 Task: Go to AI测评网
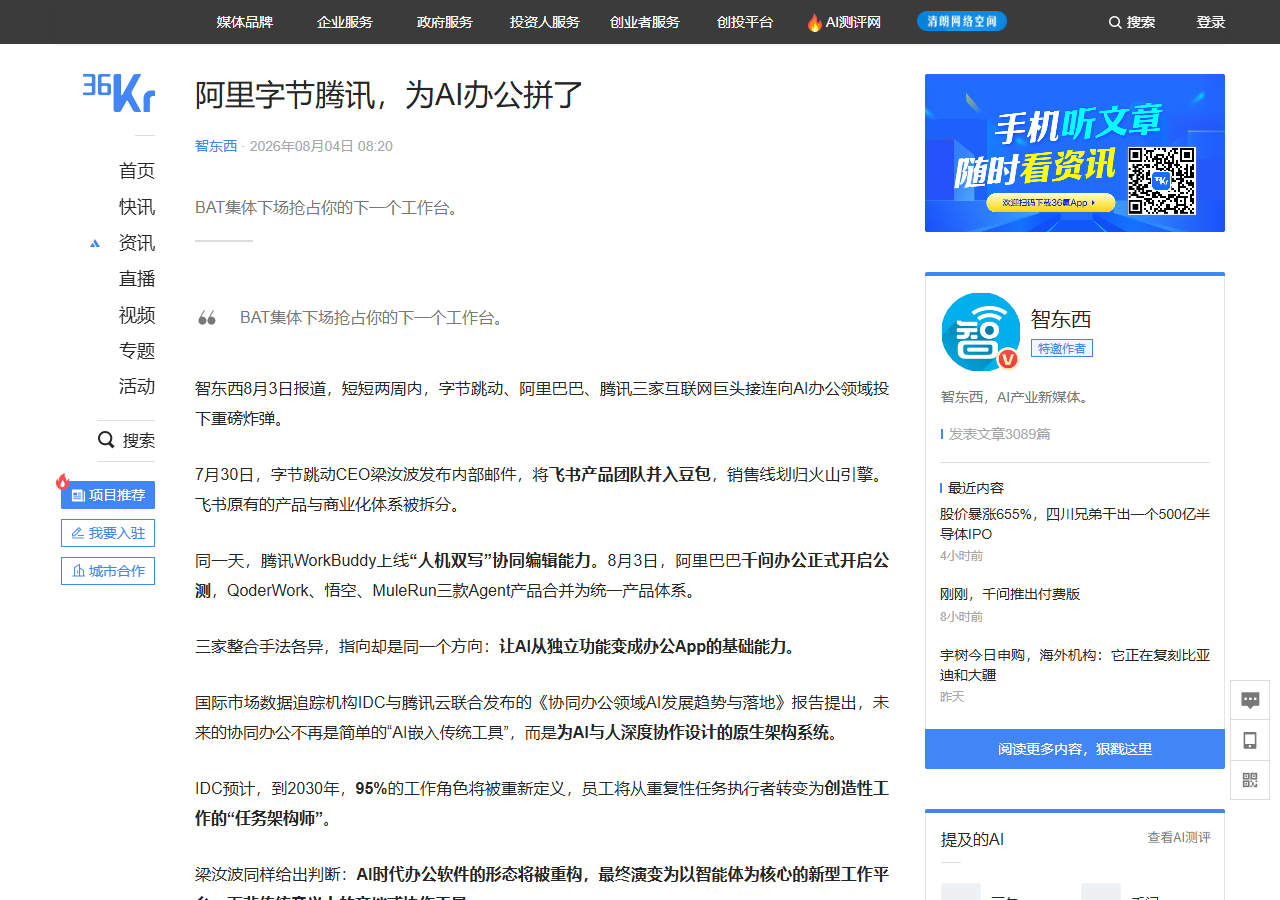[853, 22]
